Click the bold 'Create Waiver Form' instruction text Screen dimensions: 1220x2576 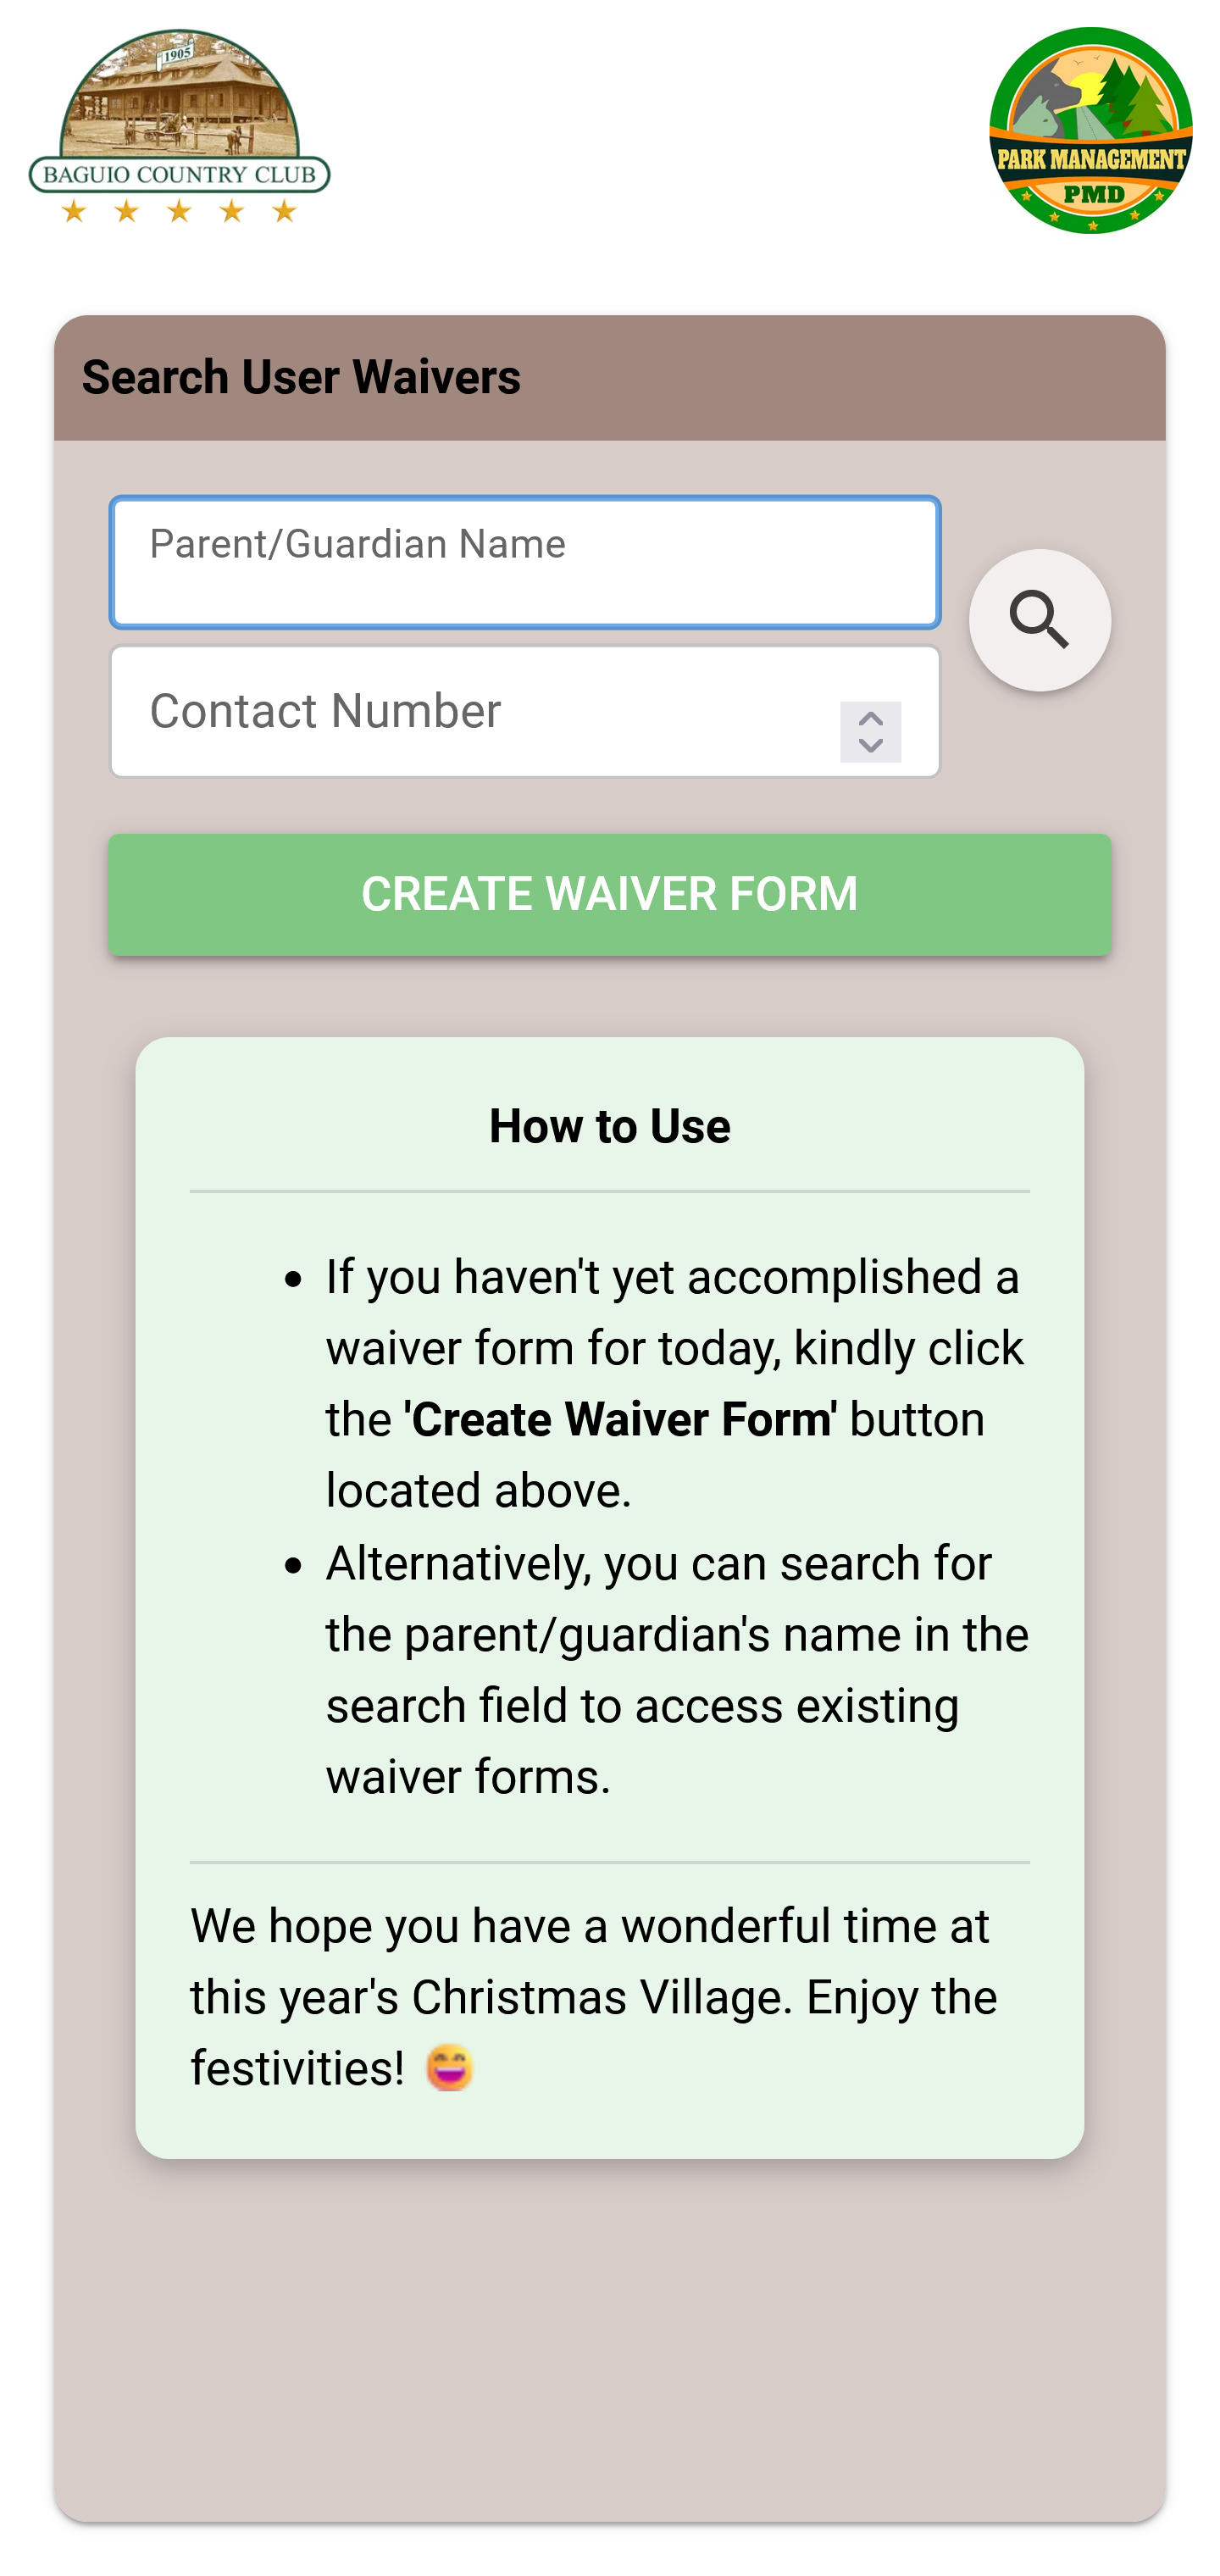coord(620,1419)
